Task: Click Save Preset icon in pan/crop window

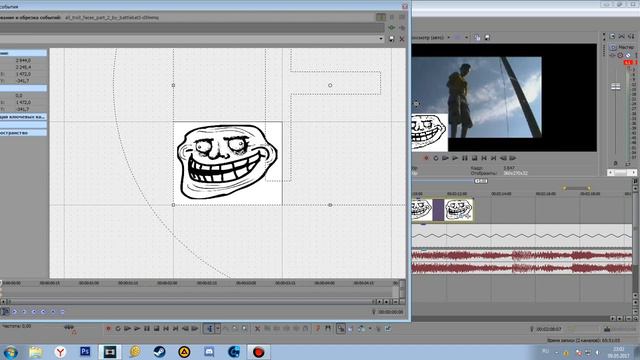Action: [x=391, y=39]
